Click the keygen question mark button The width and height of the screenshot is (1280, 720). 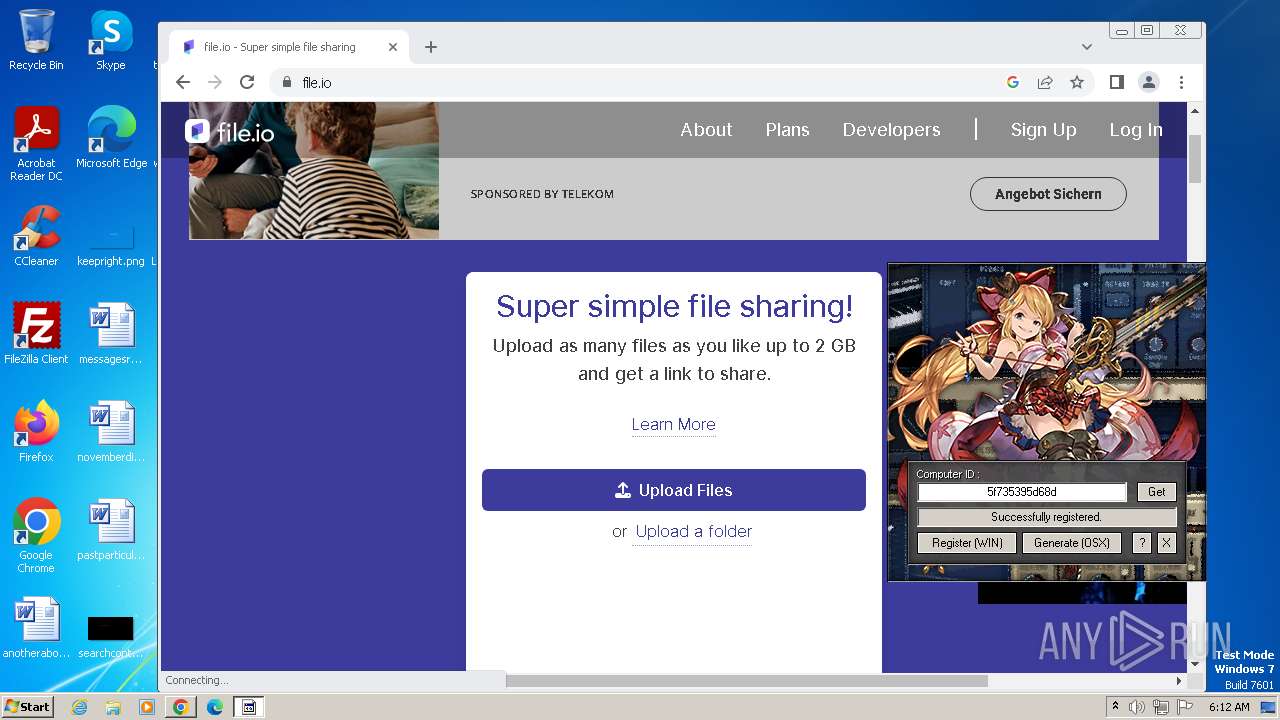(1142, 543)
